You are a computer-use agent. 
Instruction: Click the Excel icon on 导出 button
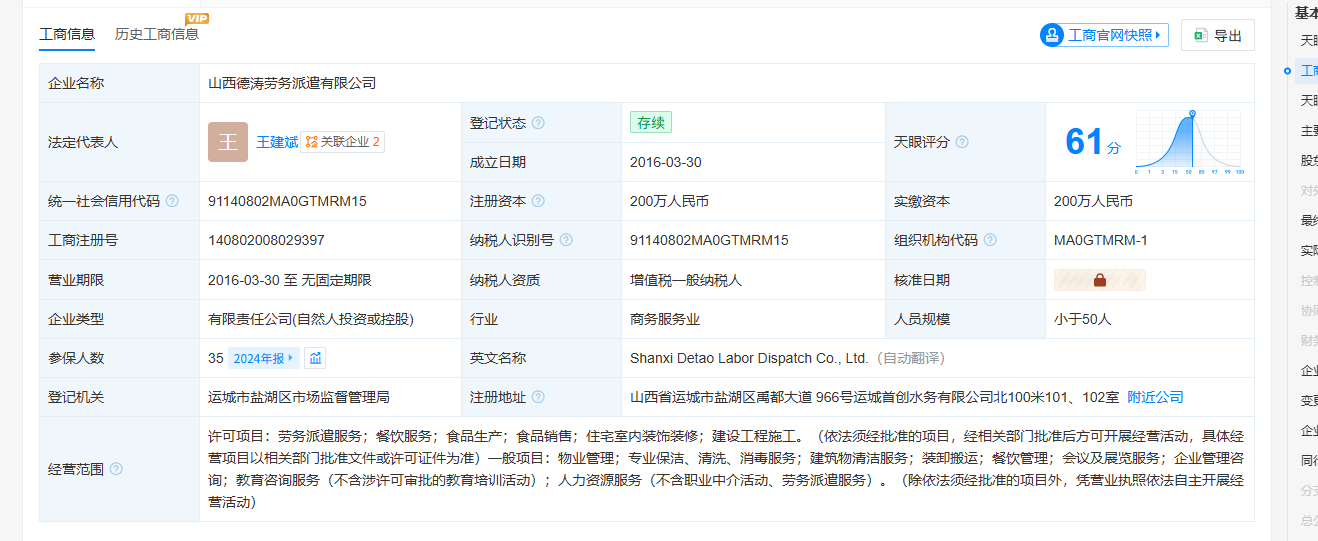point(1199,35)
